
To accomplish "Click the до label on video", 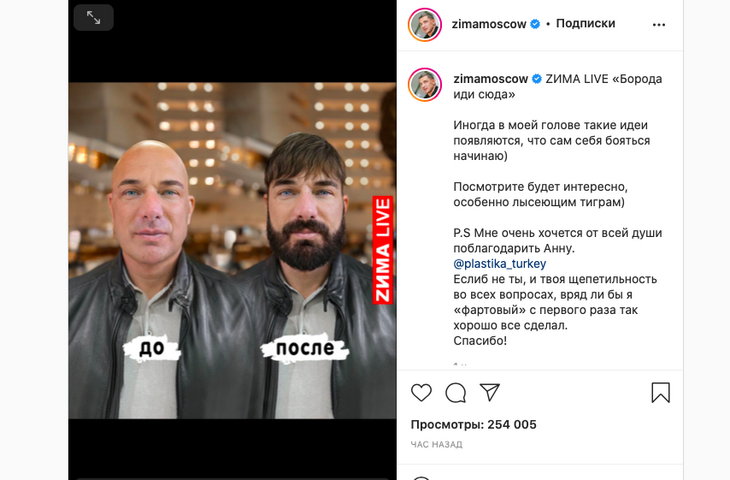I will (x=151, y=348).
